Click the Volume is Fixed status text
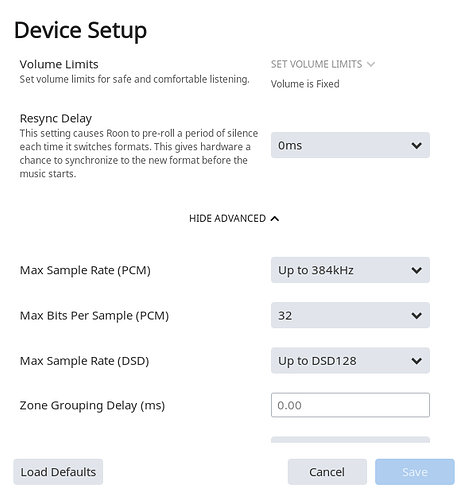 tap(305, 84)
